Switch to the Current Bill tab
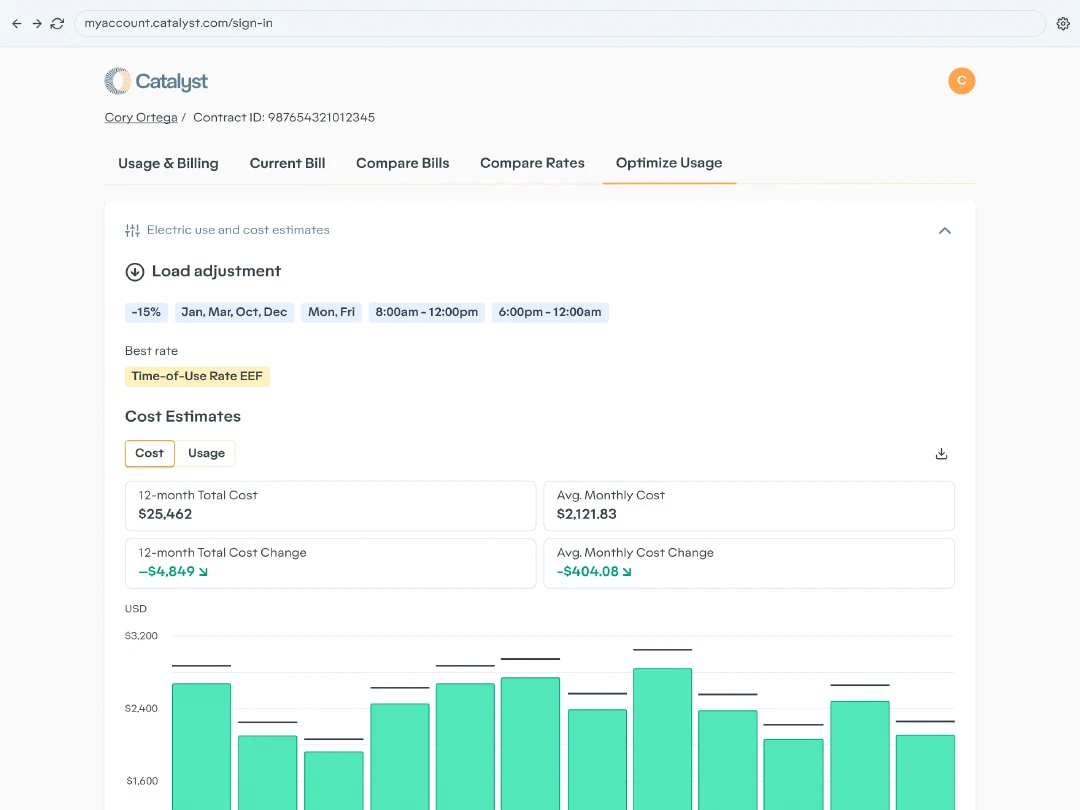This screenshot has height=810, width=1080. (x=287, y=163)
